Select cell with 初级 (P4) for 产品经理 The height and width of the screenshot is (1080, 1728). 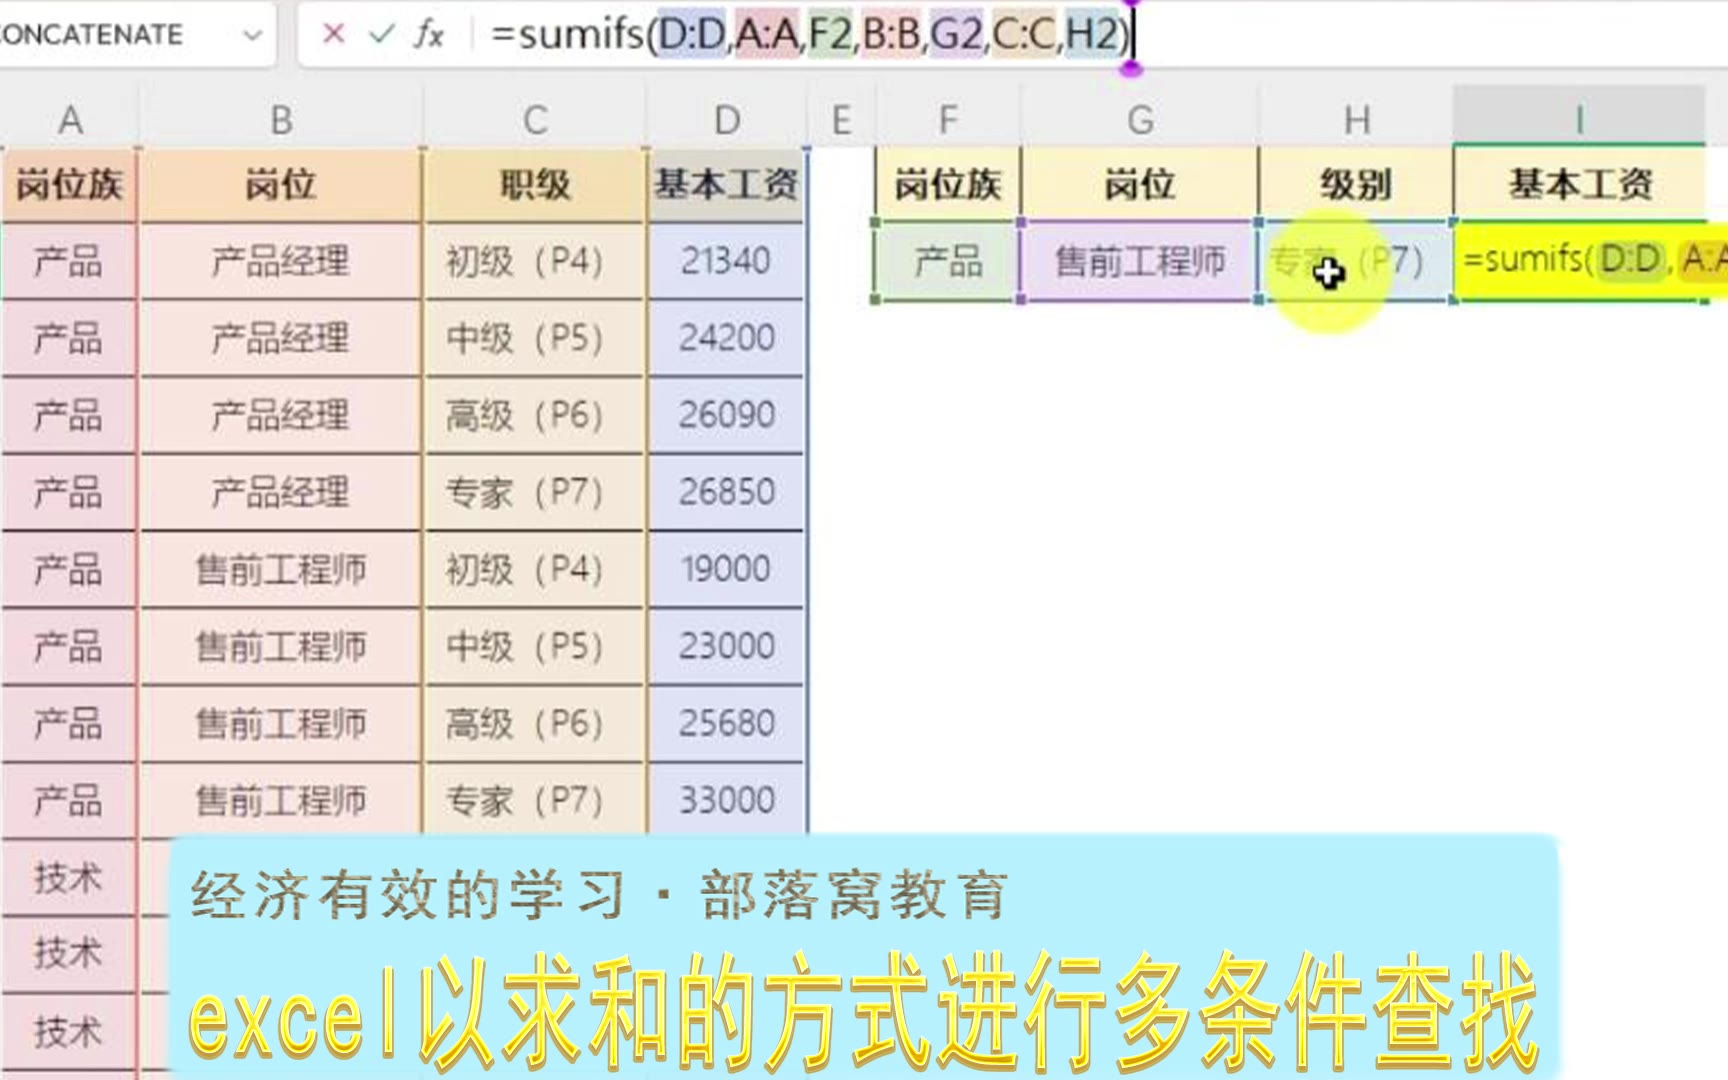(525, 262)
